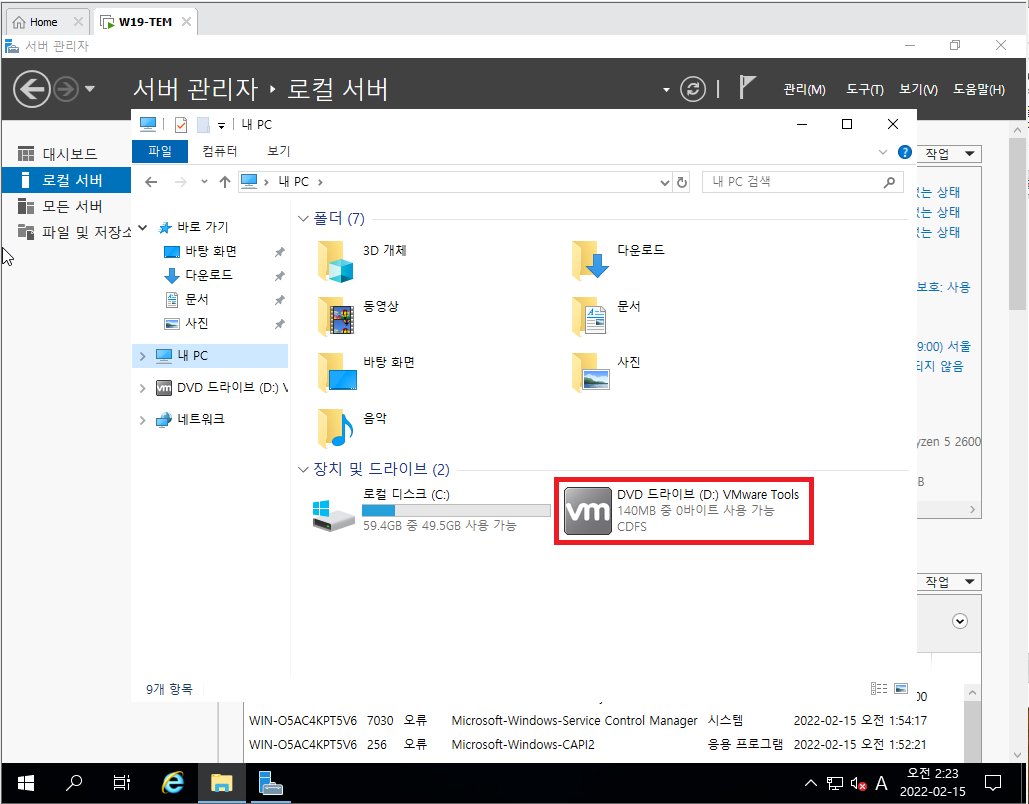
Task: Open the Windows Start menu
Action: pyautogui.click(x=26, y=782)
